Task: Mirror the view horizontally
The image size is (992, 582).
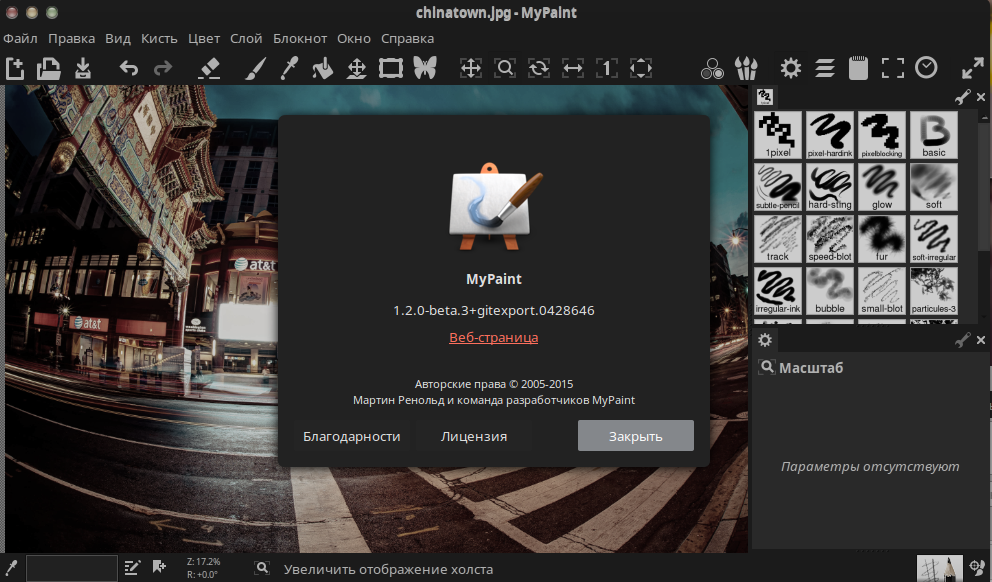Action: click(x=573, y=68)
